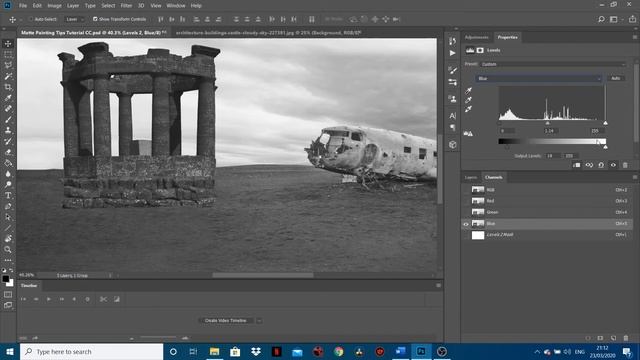The width and height of the screenshot is (640, 360).
Task: Open the Window menu
Action: [x=176, y=6]
